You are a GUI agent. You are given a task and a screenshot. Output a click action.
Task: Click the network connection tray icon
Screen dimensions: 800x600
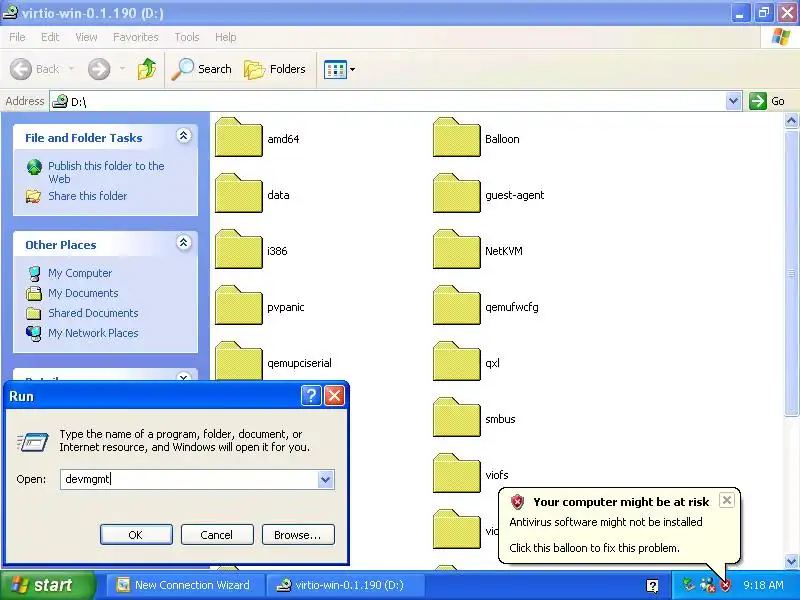point(707,585)
